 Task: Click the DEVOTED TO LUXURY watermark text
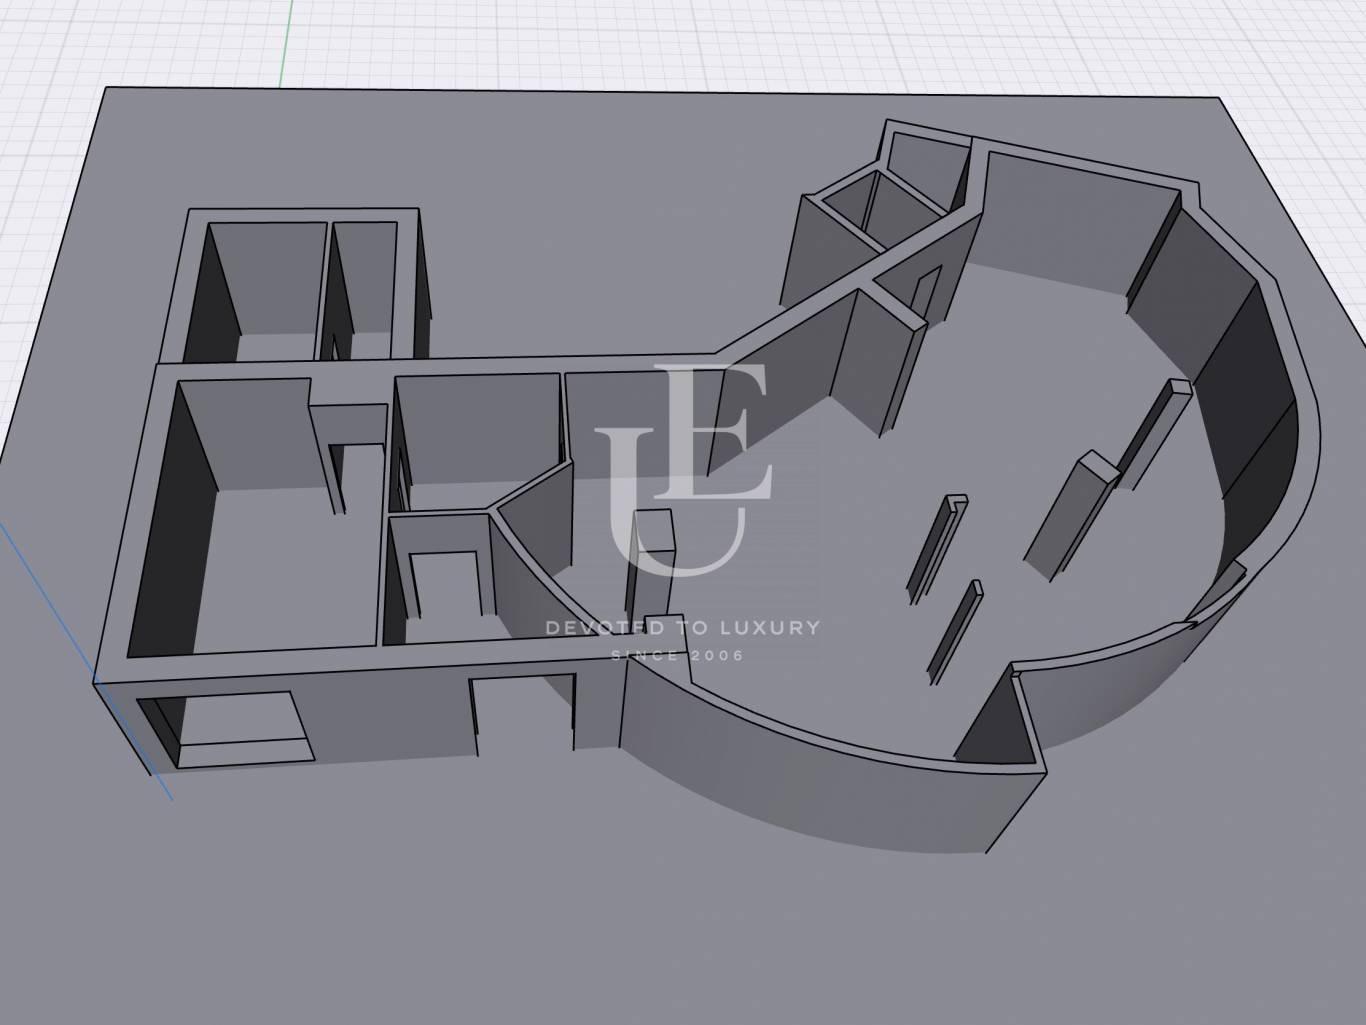click(x=682, y=628)
